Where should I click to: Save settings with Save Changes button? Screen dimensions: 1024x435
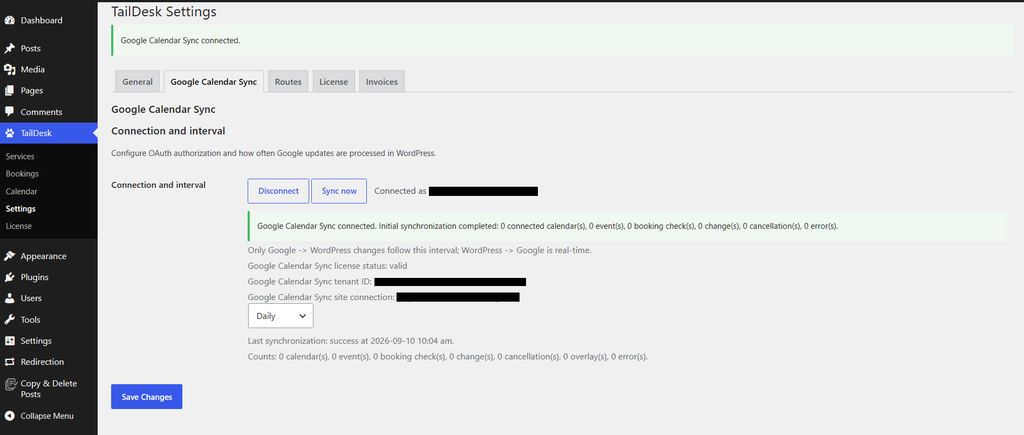(x=146, y=397)
